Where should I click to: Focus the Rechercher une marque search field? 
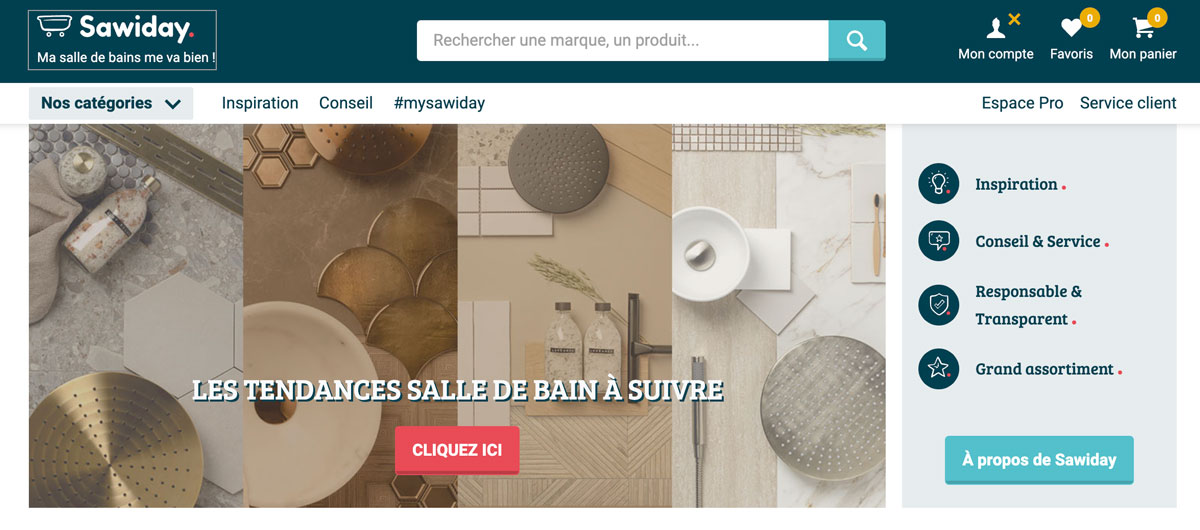(623, 40)
